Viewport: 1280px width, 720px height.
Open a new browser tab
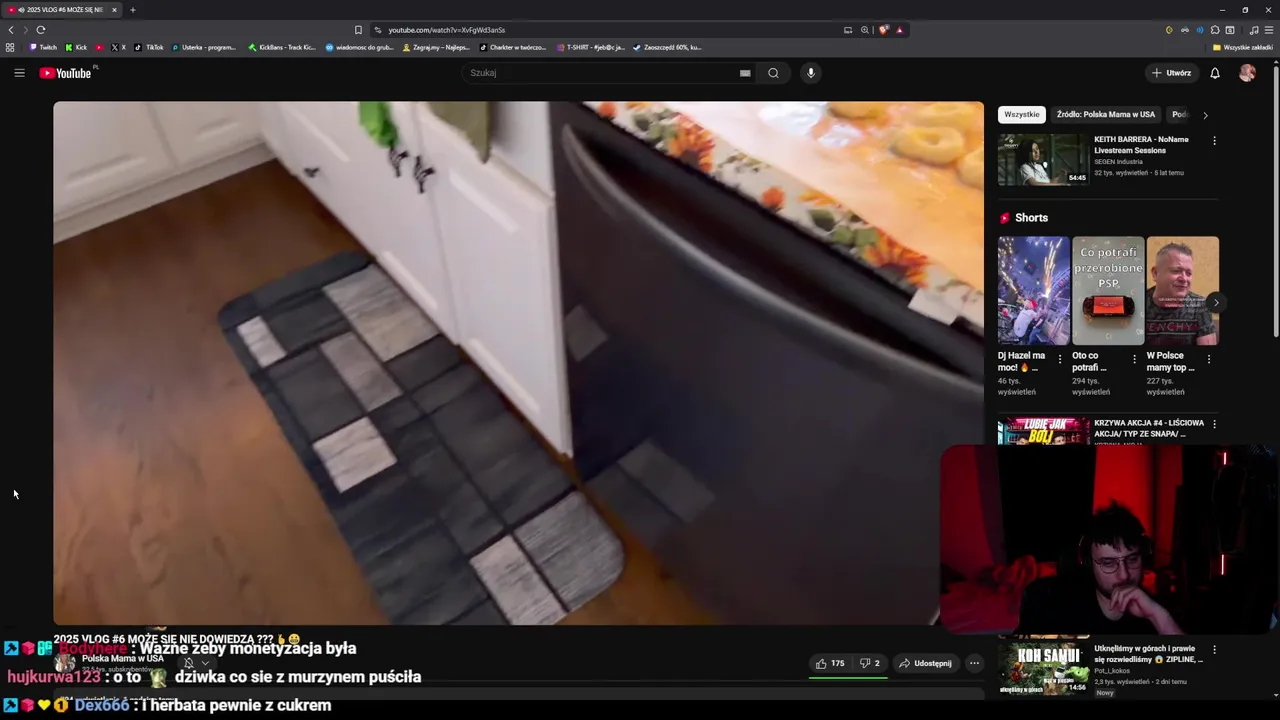(x=132, y=10)
